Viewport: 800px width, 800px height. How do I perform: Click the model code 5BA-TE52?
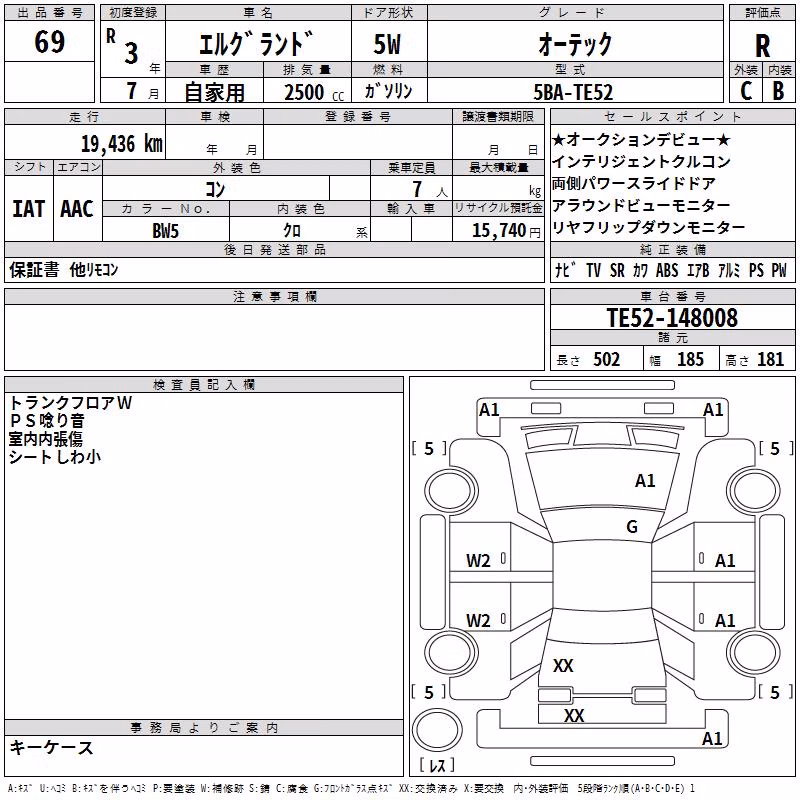(573, 92)
